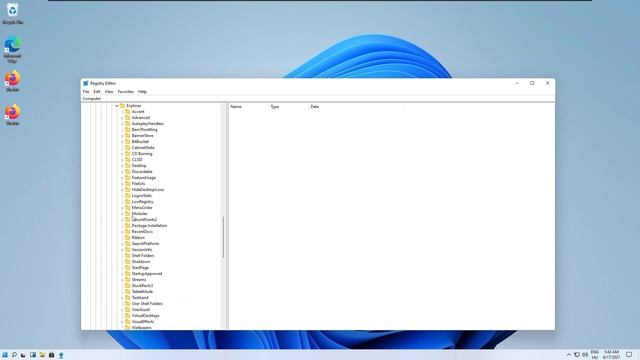Expand the BannerStore key

click(122, 136)
